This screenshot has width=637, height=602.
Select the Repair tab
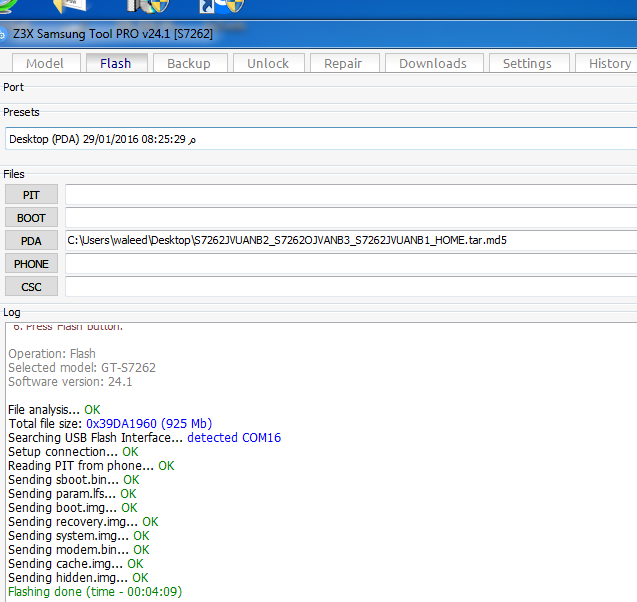point(344,63)
